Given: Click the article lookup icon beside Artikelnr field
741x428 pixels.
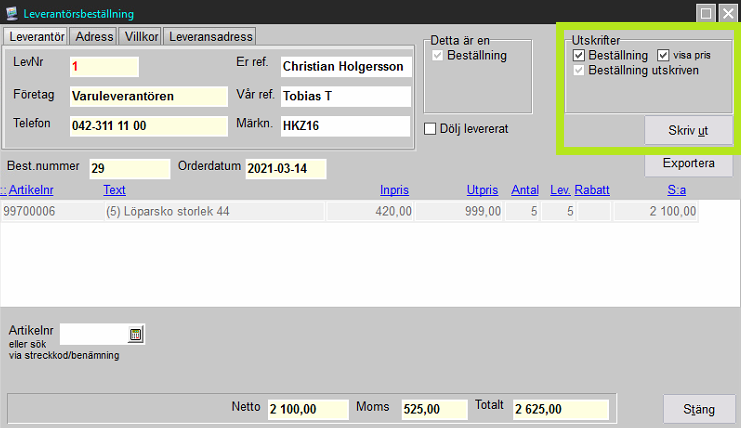Looking at the screenshot, I should point(136,334).
